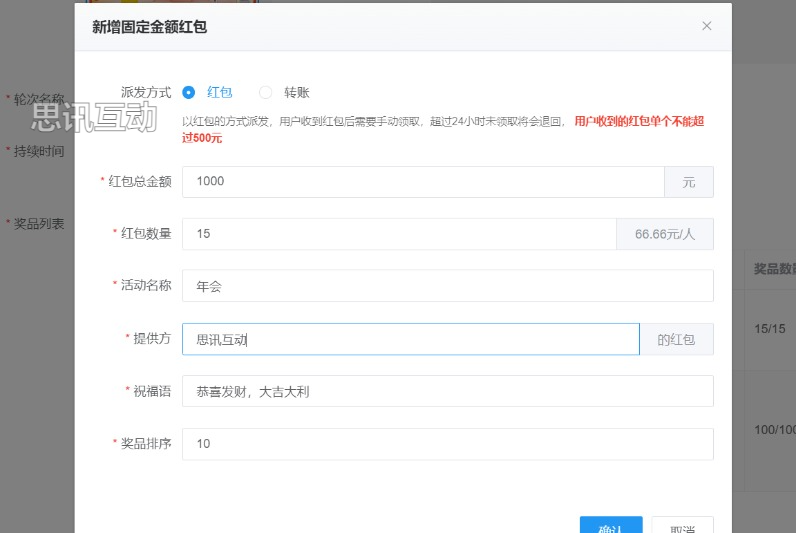
Task: Select the 转账 distribution radio button
Action: 266,92
